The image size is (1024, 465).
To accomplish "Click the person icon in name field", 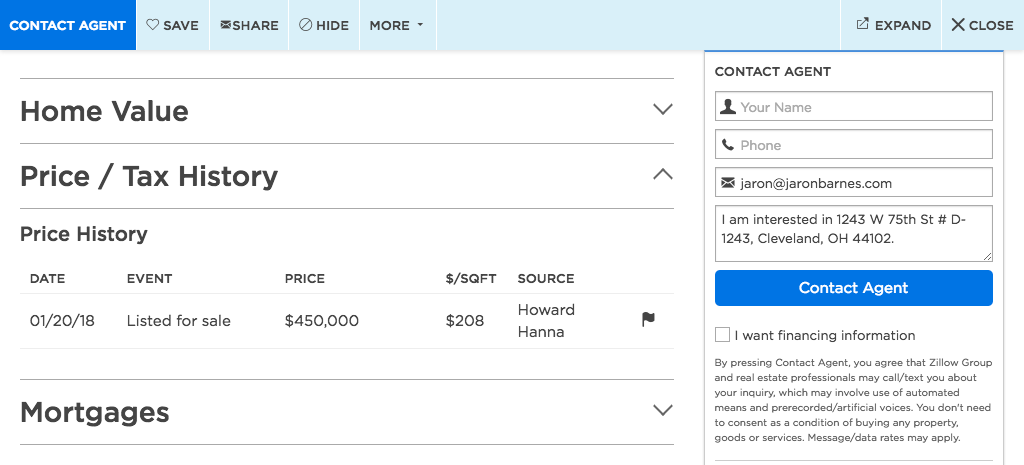I will pyautogui.click(x=728, y=107).
